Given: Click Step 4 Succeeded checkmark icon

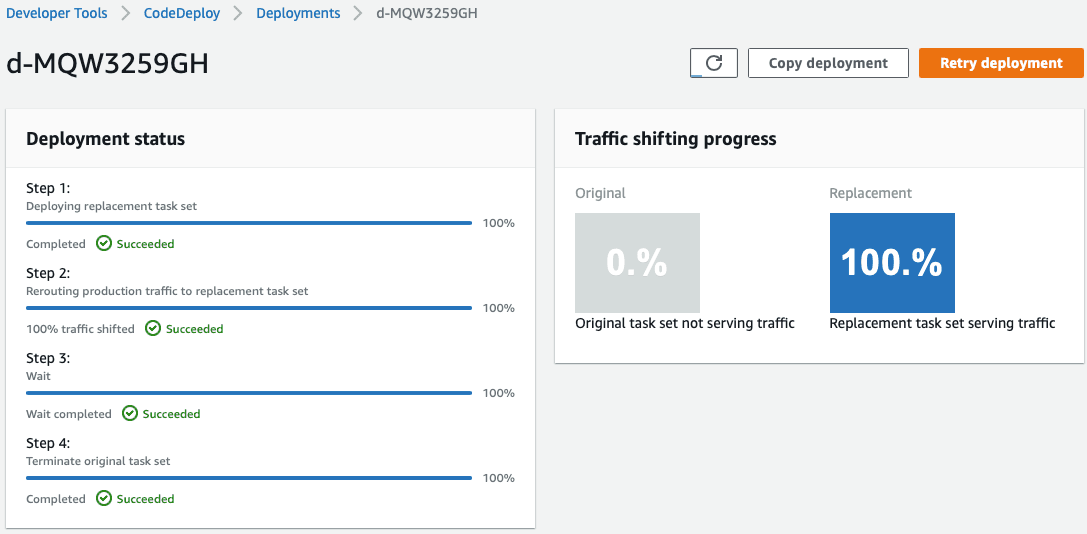Looking at the screenshot, I should tap(104, 498).
